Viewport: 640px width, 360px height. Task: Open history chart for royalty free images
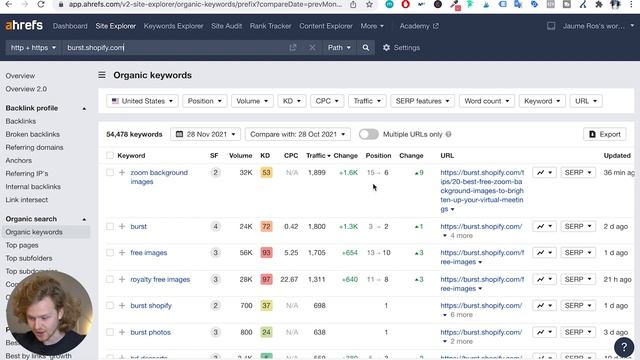(x=544, y=280)
